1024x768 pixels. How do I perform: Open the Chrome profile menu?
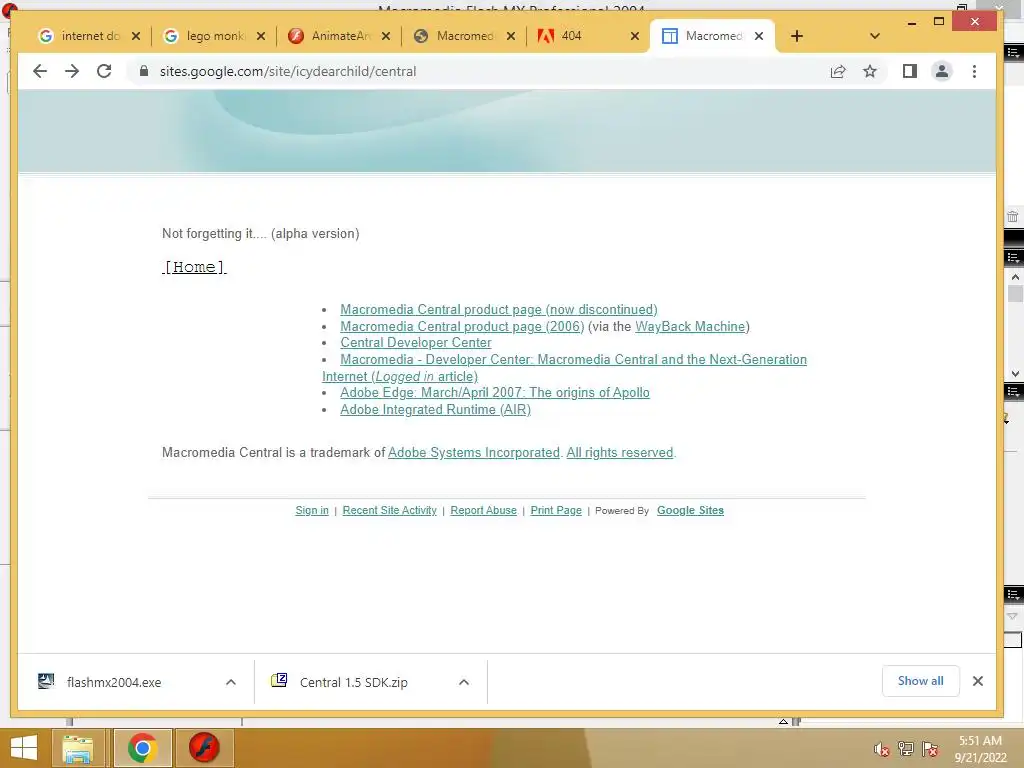point(942,71)
